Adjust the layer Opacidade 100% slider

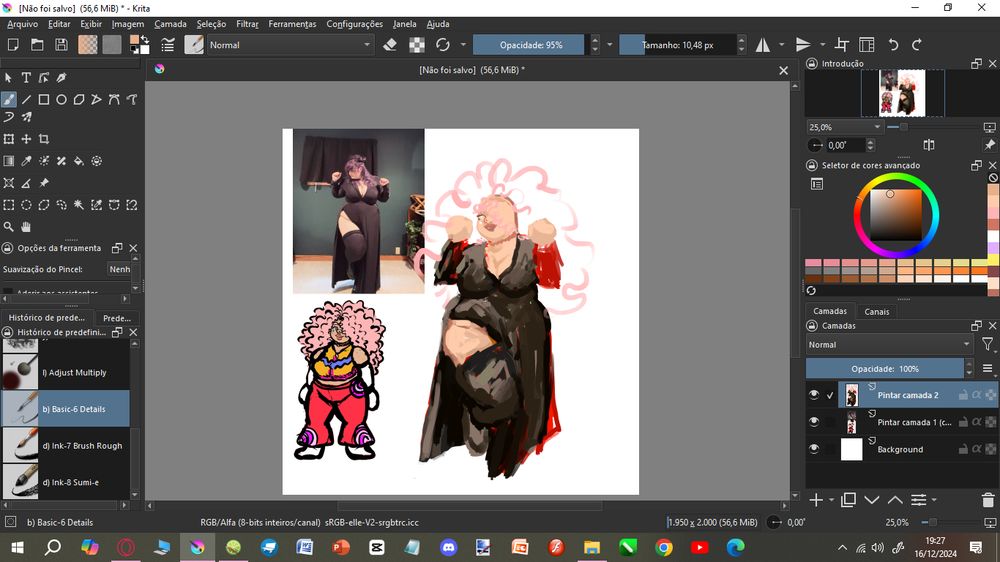(885, 369)
